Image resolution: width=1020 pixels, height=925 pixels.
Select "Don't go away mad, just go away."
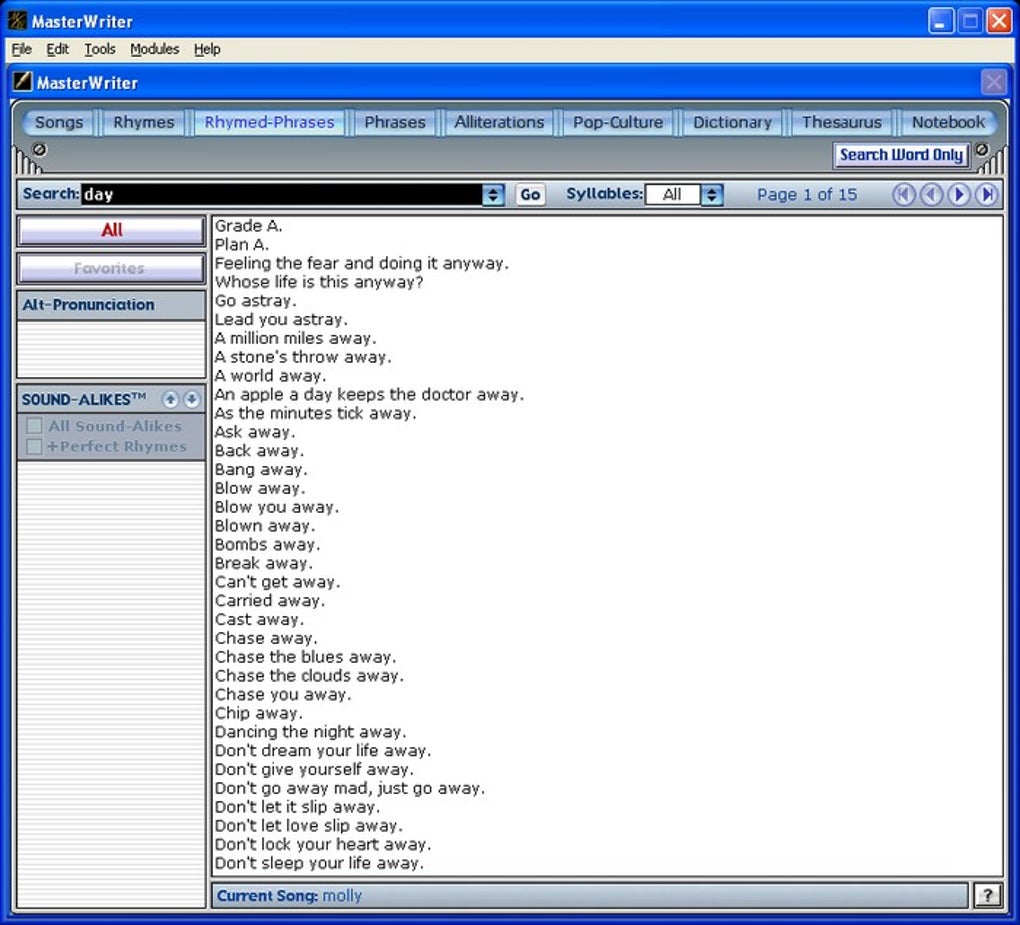click(350, 788)
